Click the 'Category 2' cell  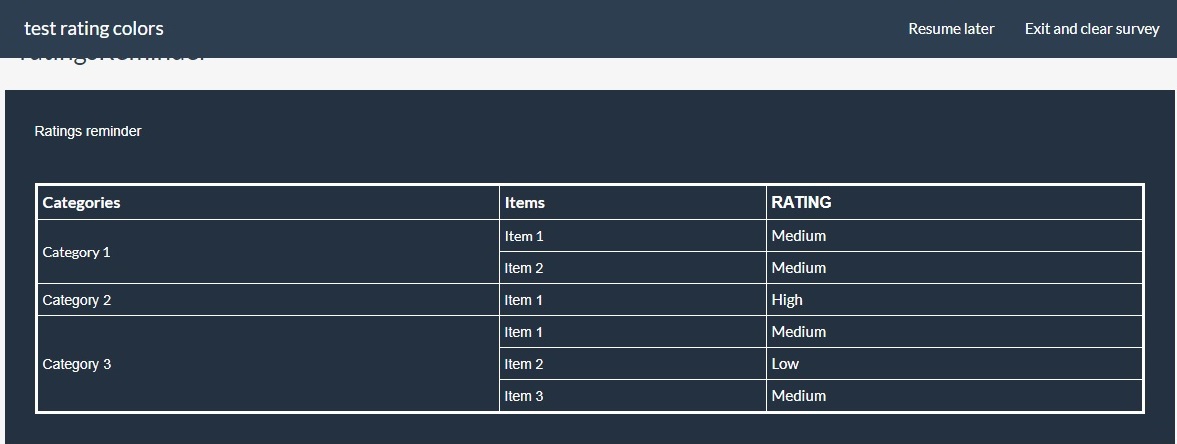coord(76,300)
